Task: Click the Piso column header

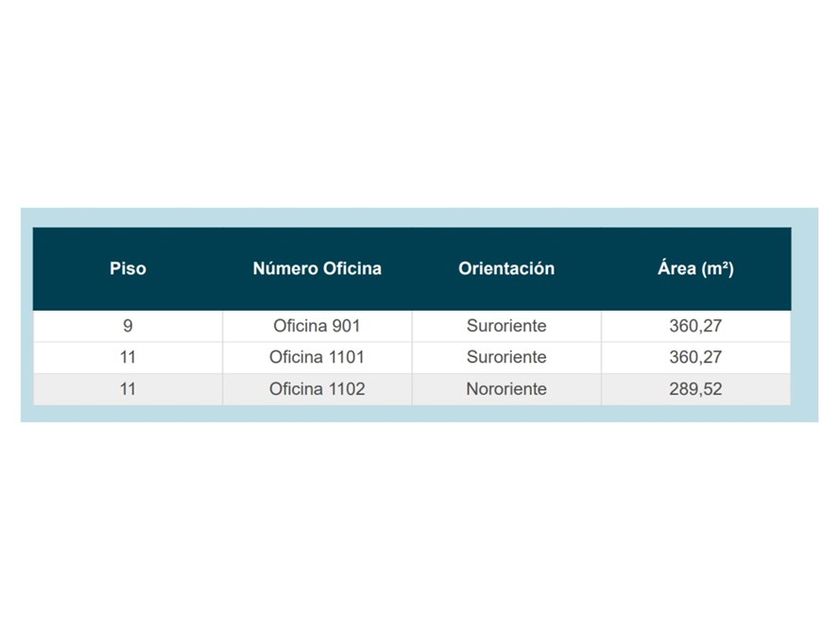Action: pos(128,269)
